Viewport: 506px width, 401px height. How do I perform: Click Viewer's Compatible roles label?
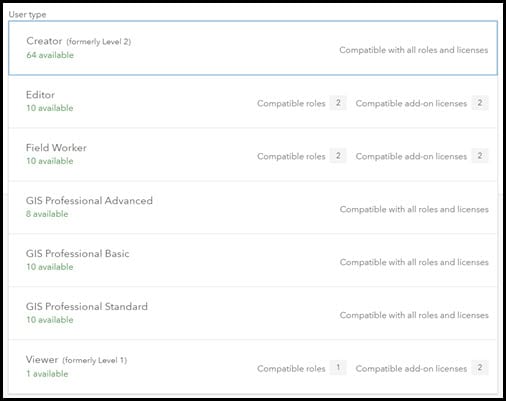291,369
